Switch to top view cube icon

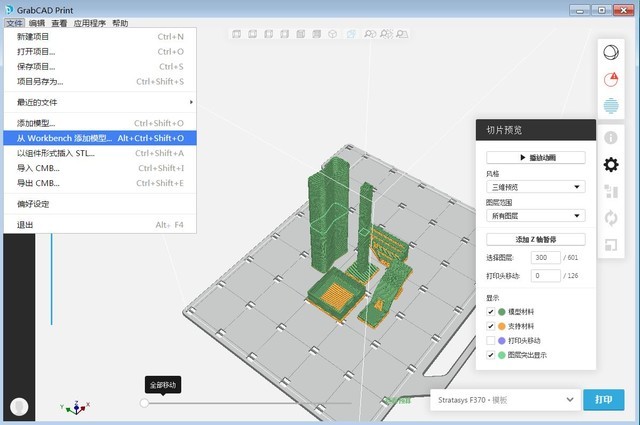click(x=300, y=34)
